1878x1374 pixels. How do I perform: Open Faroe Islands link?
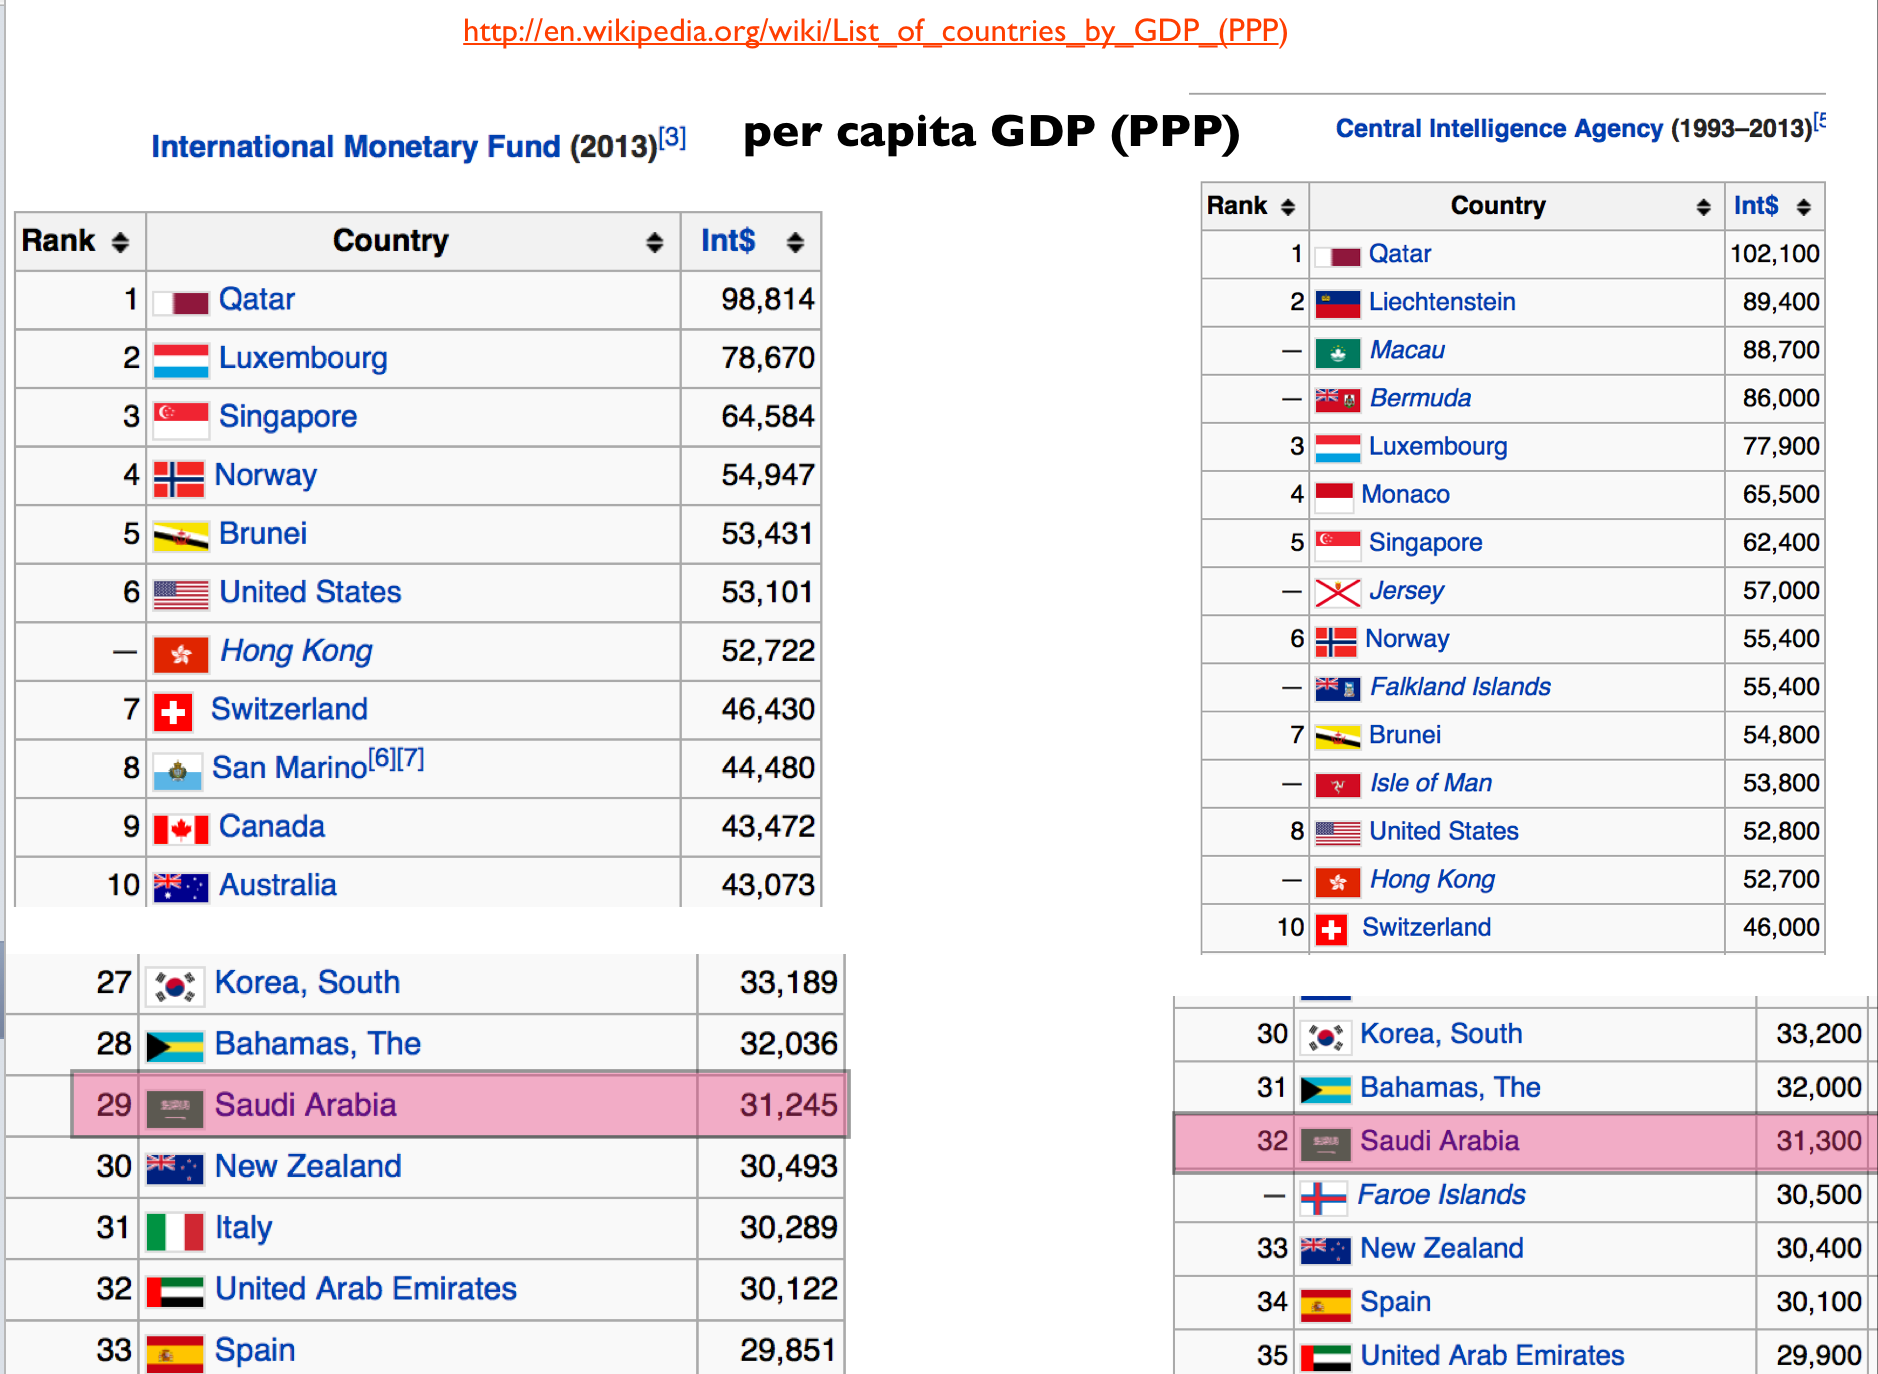click(1441, 1195)
